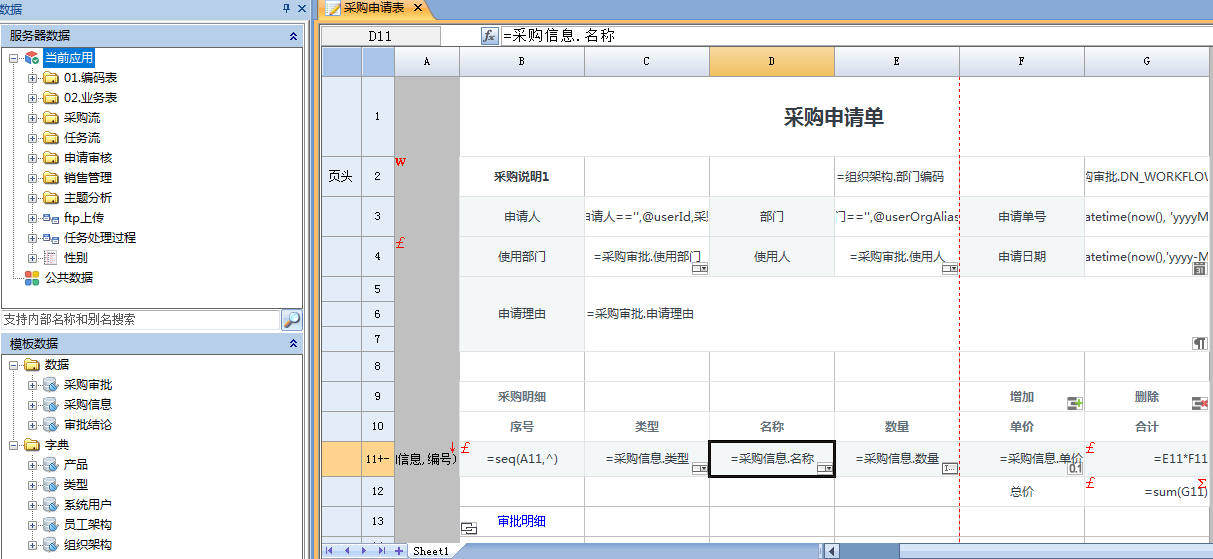The width and height of the screenshot is (1213, 559).
Task: Click the fx formula function button
Action: point(489,35)
